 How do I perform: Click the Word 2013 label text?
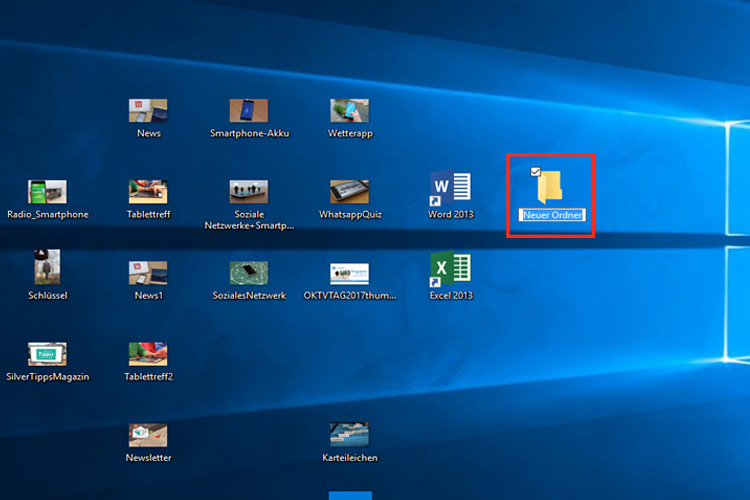[451, 214]
